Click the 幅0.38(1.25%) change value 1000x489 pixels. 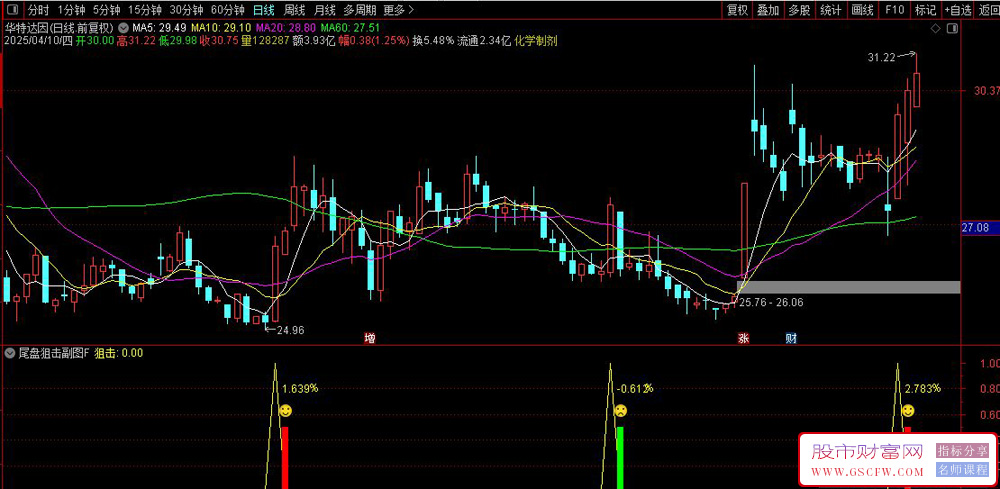pos(374,40)
